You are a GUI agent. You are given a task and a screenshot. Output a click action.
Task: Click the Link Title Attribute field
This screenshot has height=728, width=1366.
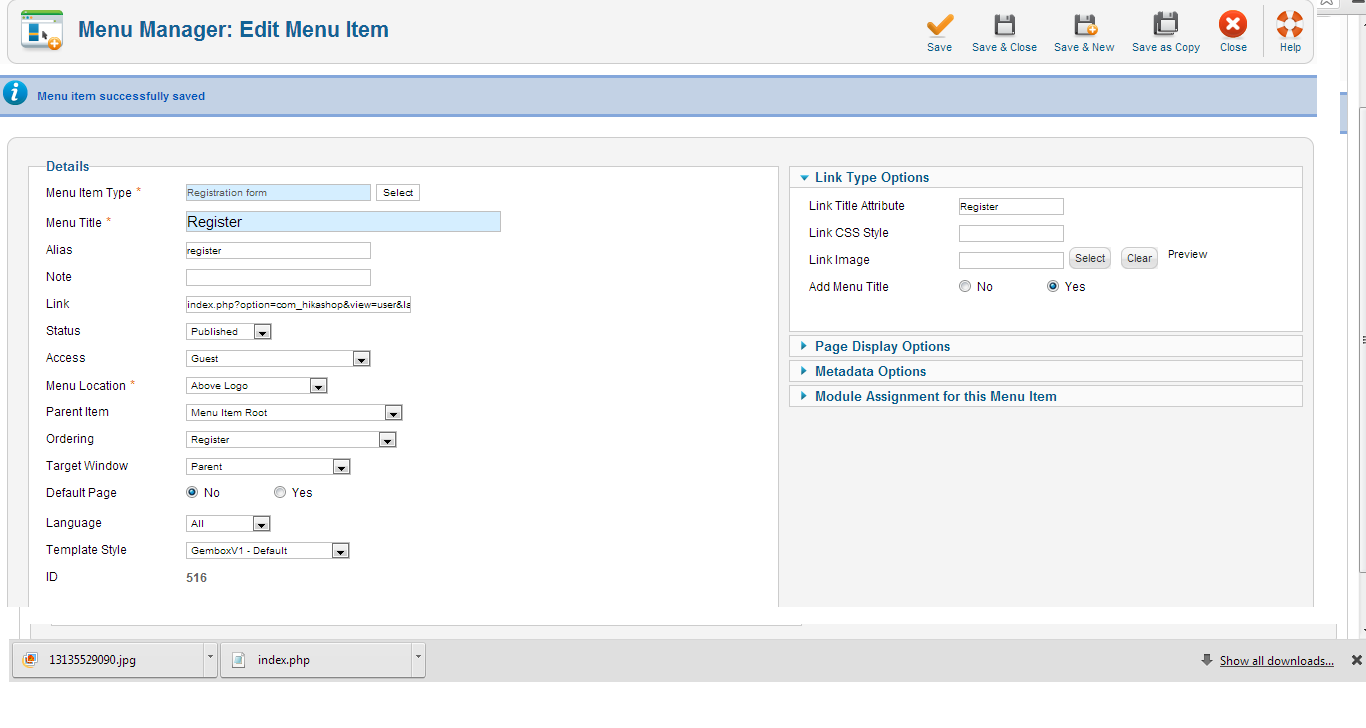(1011, 206)
